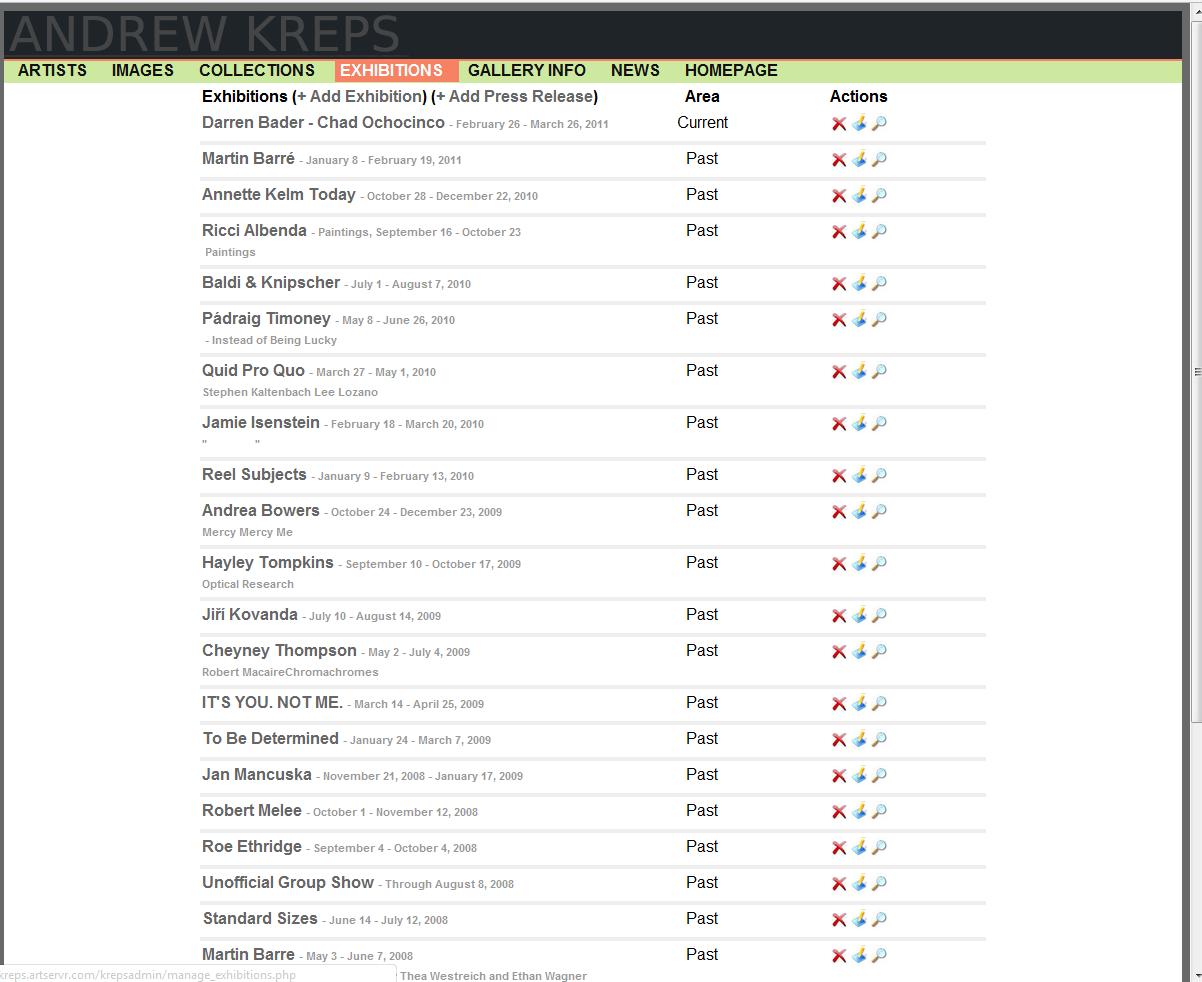View the Pádraig Timoney exhibition with magnifier
This screenshot has height=982, width=1202.
coord(879,320)
